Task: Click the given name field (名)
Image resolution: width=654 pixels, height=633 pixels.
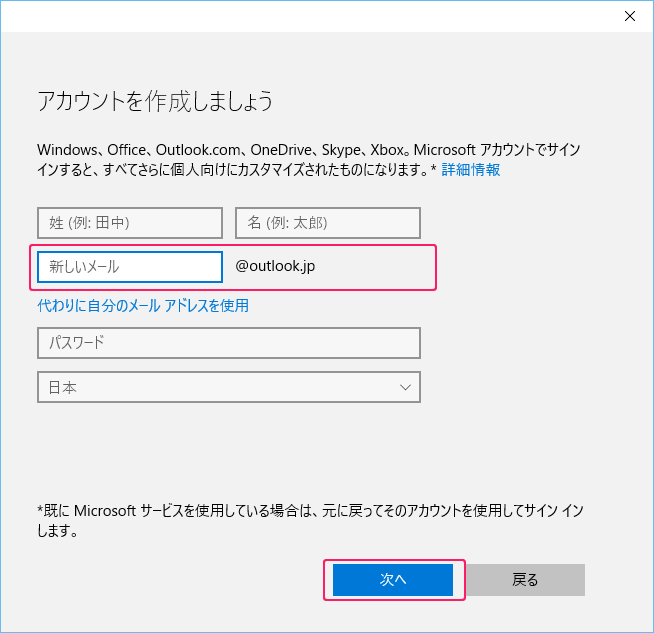Action: coord(328,223)
